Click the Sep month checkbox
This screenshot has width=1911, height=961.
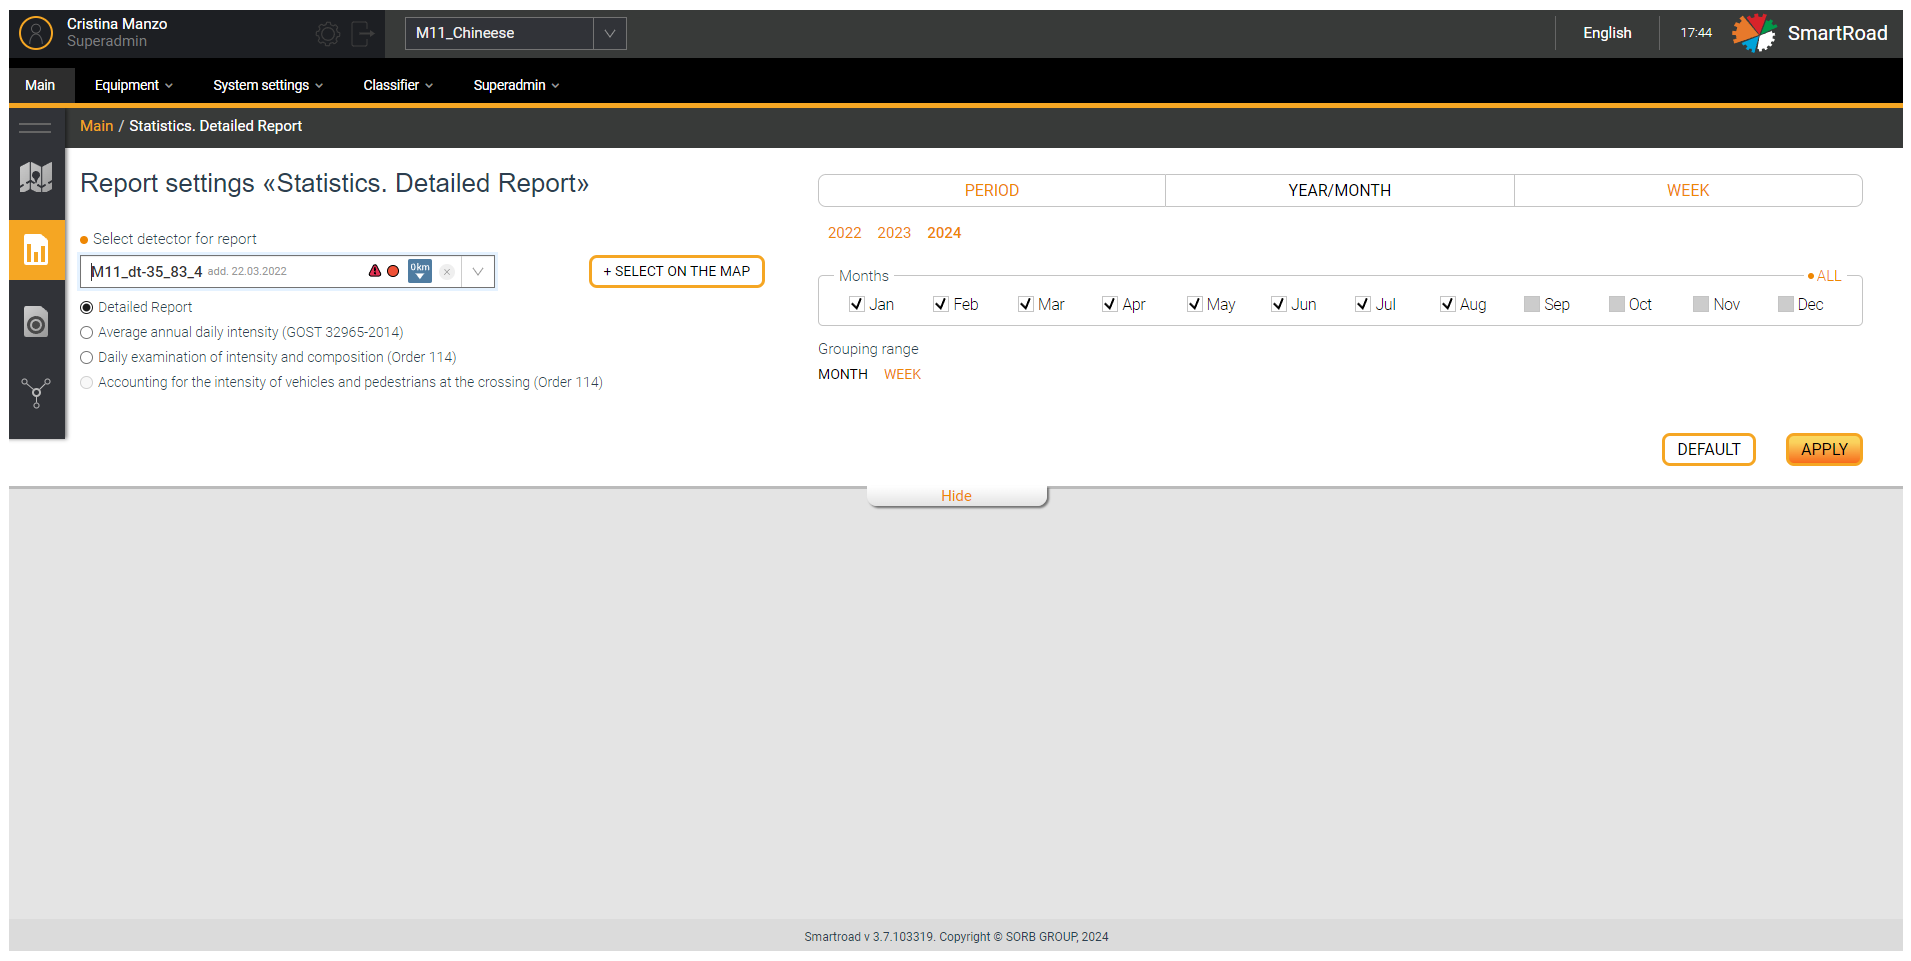[x=1532, y=304]
